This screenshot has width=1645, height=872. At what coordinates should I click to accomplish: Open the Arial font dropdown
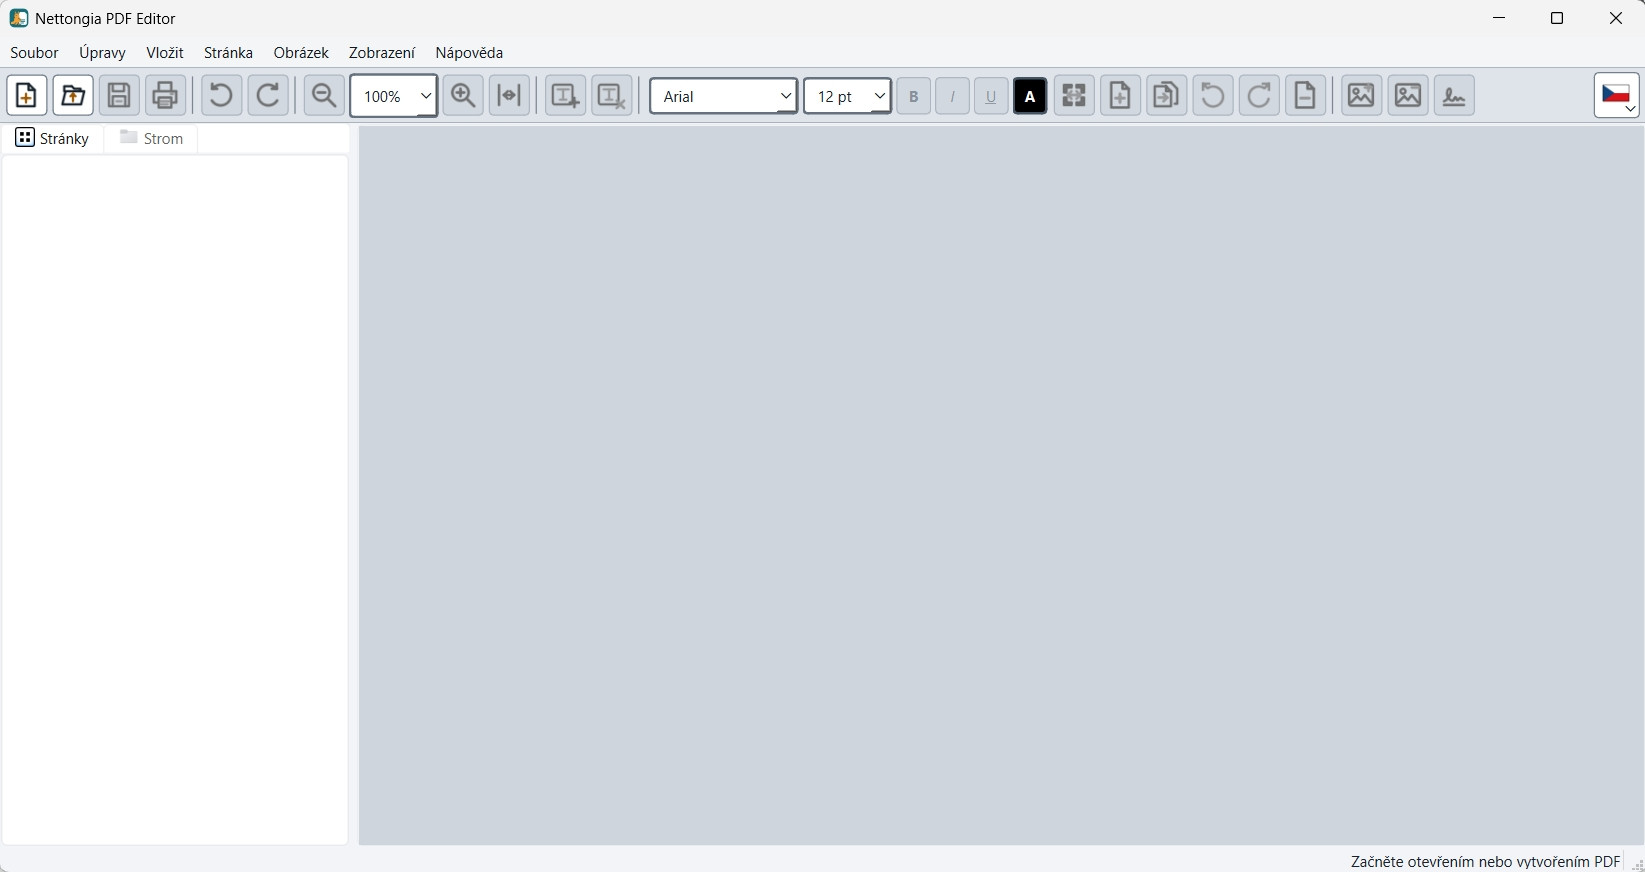point(724,96)
